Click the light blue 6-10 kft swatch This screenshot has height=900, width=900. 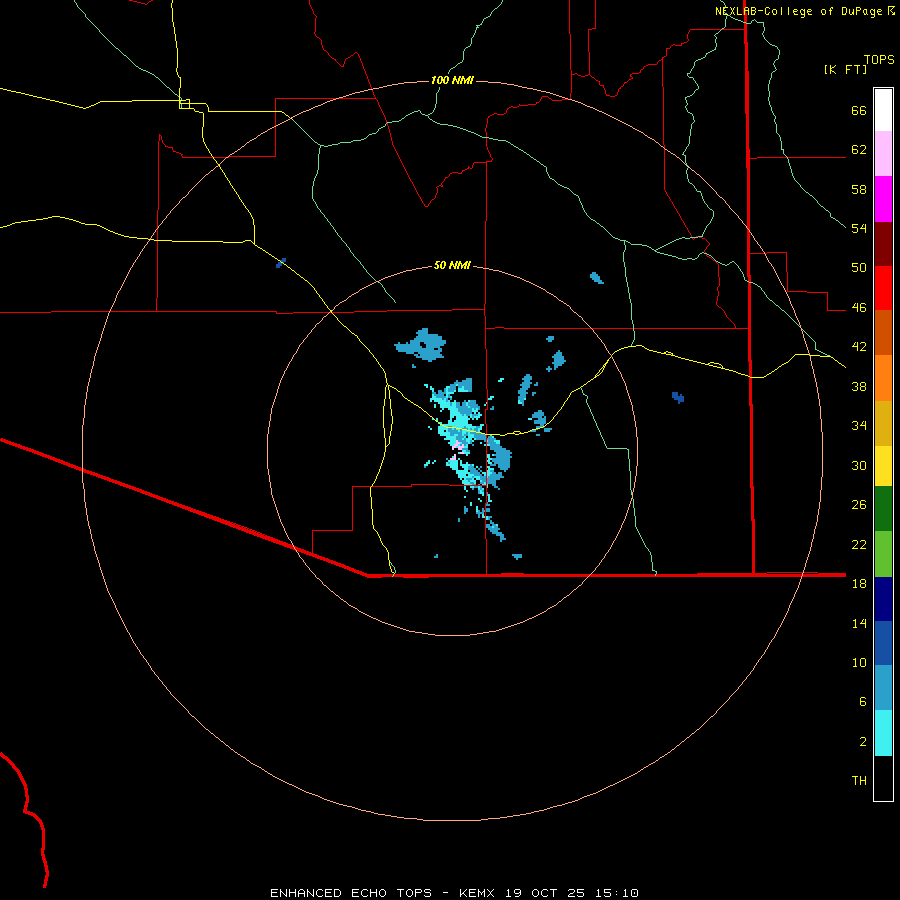click(x=883, y=688)
